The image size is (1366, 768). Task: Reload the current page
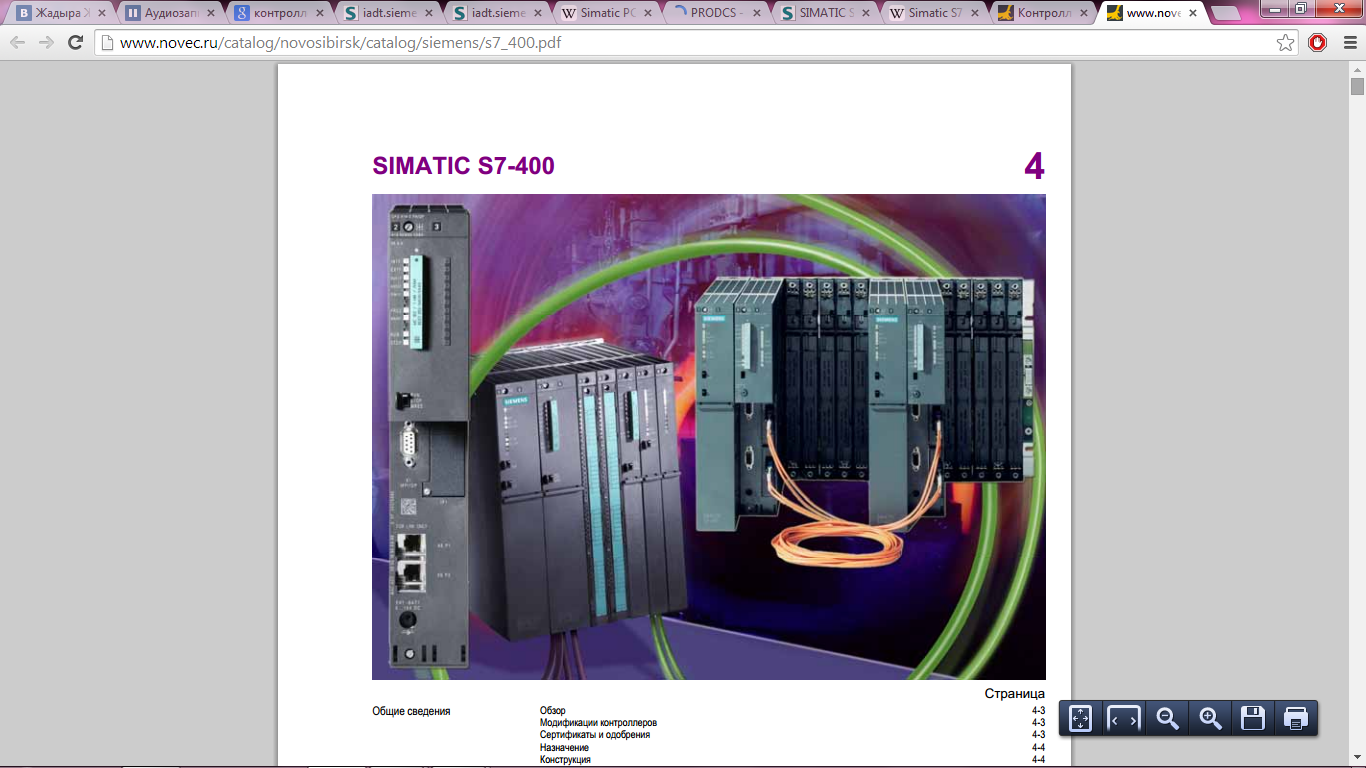click(75, 43)
